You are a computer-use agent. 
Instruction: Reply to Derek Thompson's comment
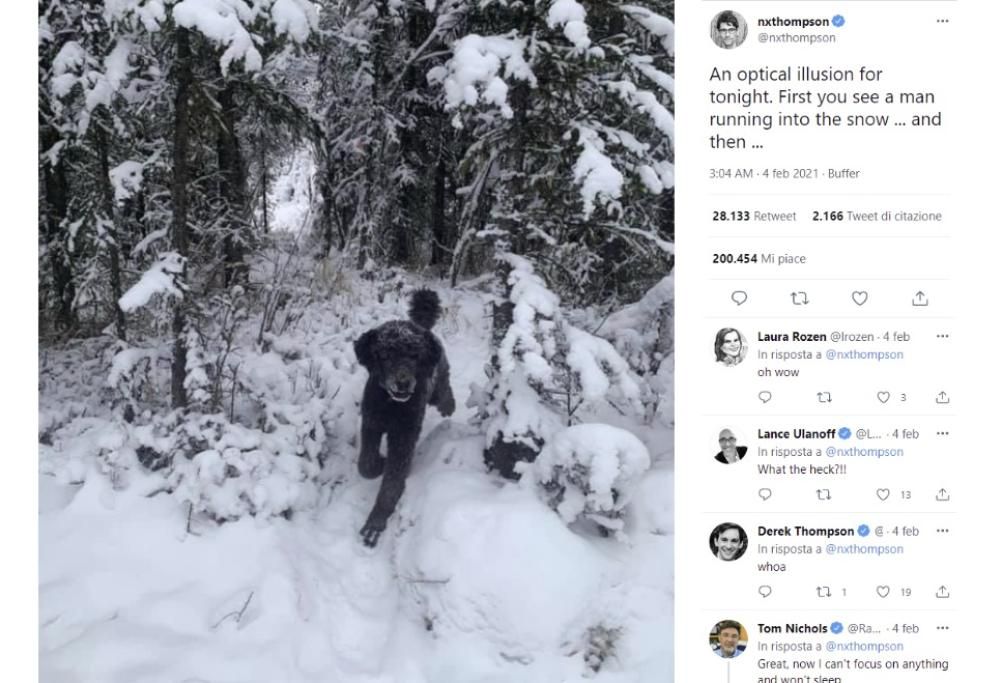click(x=765, y=592)
